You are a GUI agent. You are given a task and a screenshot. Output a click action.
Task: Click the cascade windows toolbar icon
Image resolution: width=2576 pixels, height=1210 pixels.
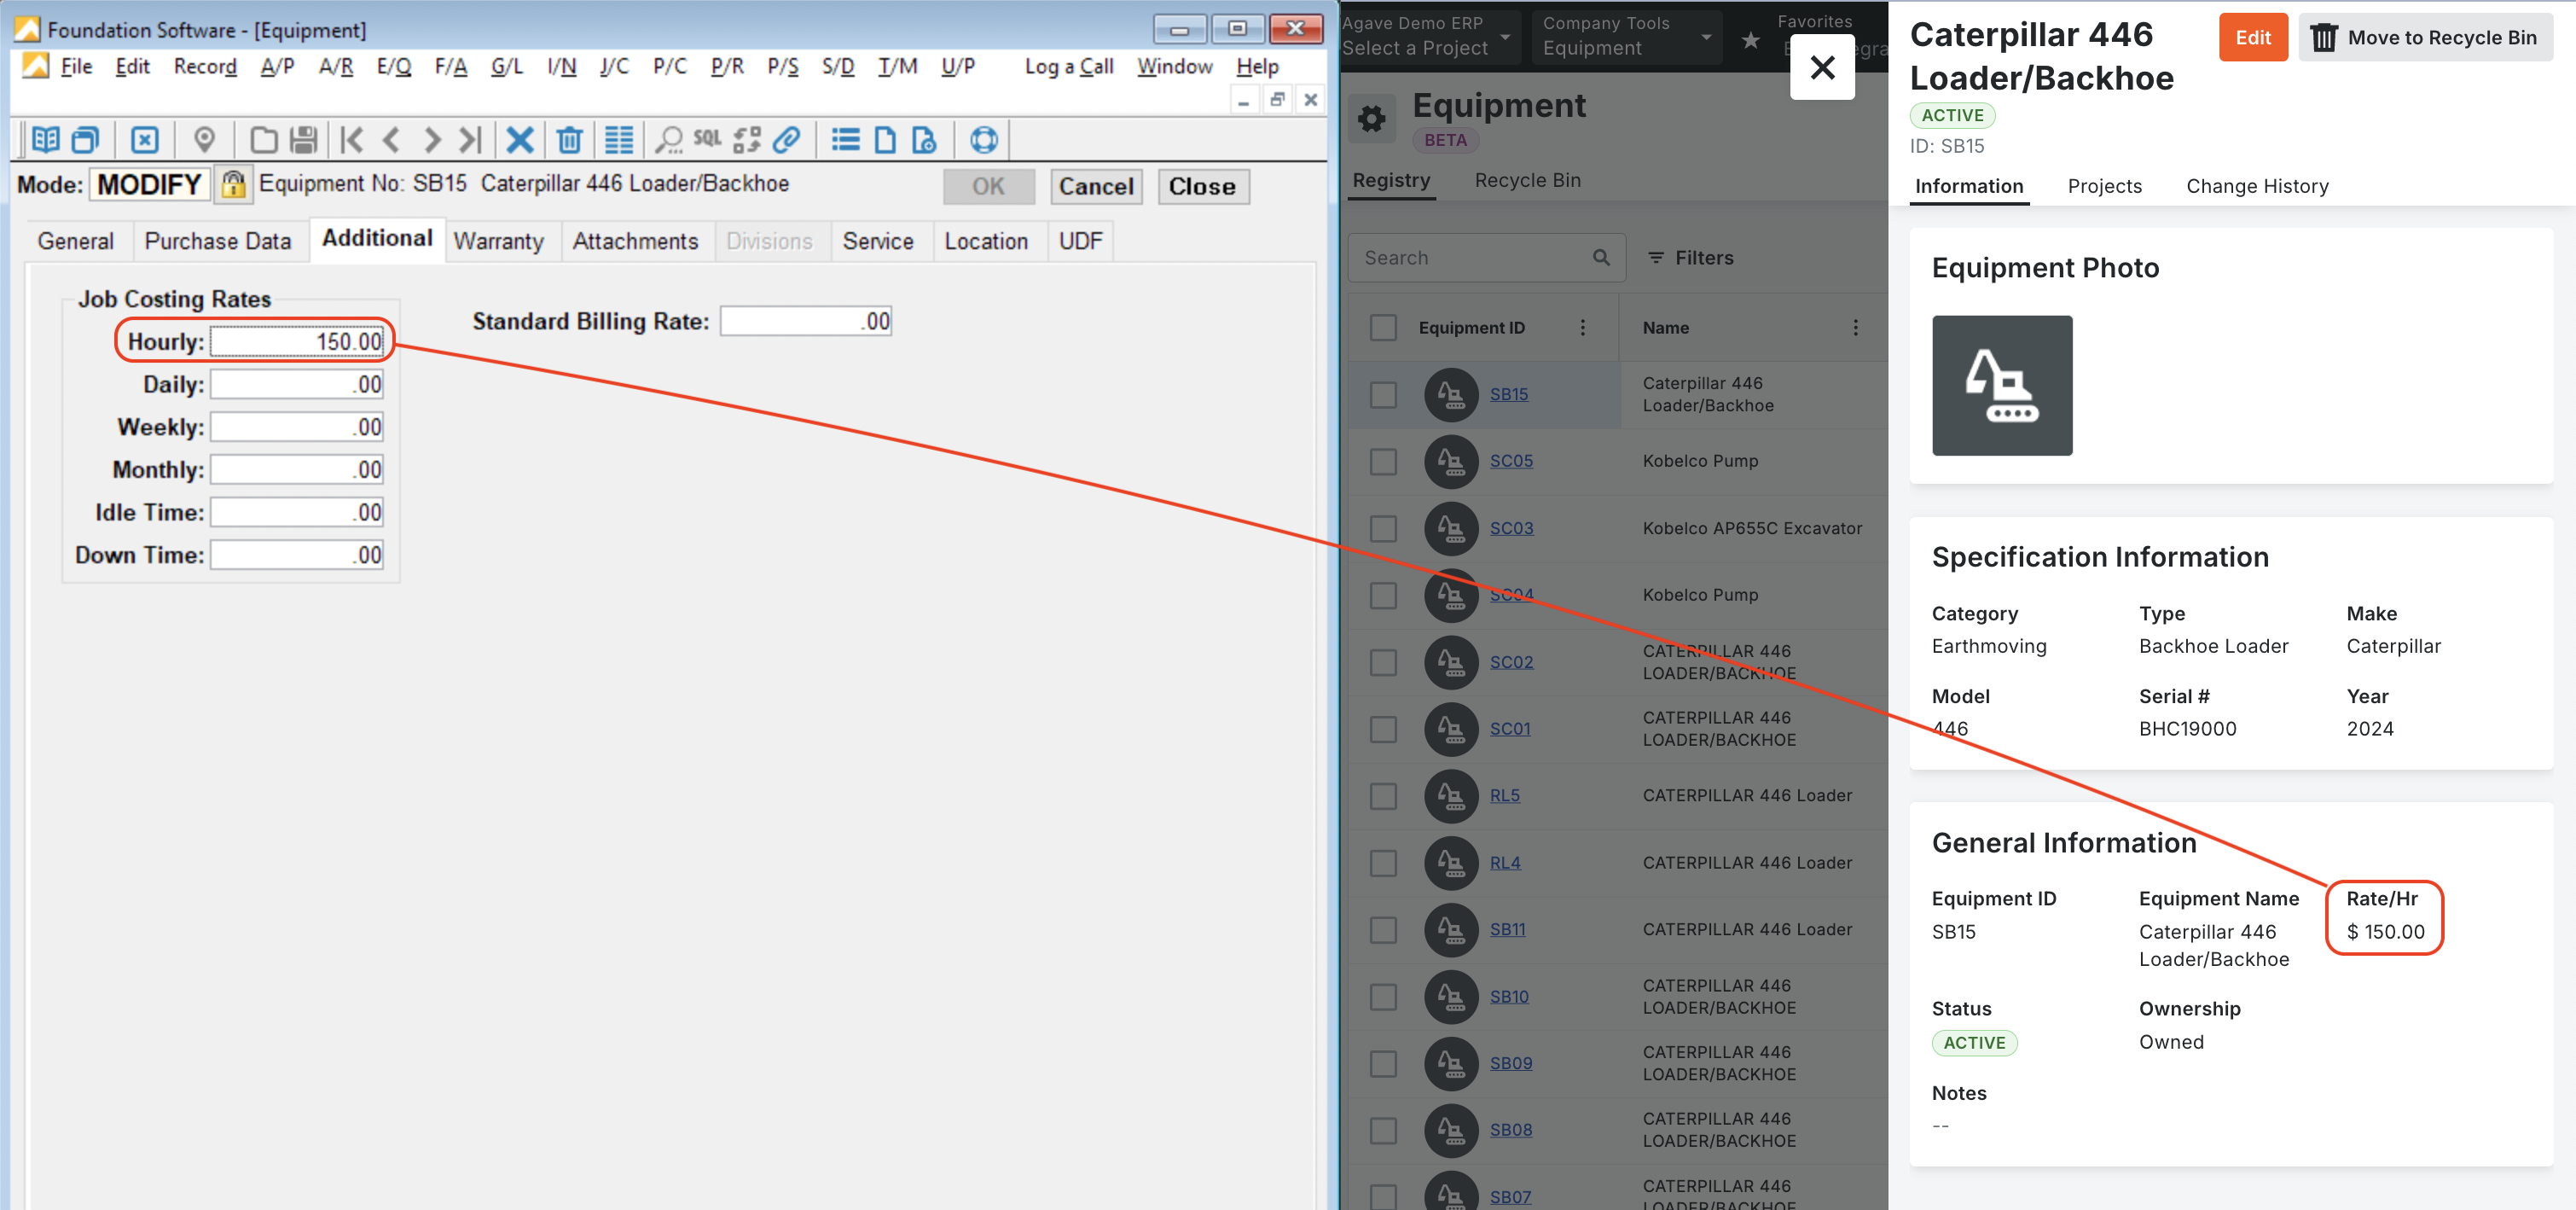click(86, 139)
